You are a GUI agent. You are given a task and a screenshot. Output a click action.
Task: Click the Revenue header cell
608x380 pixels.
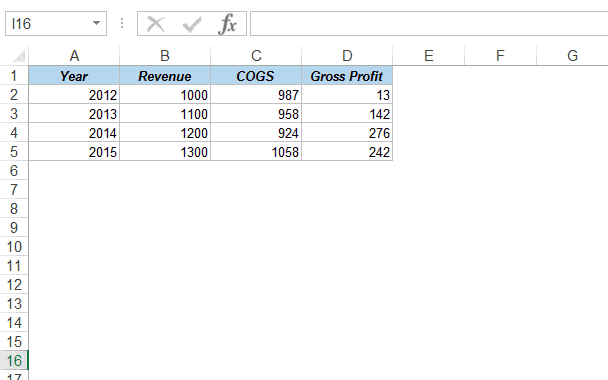165,76
